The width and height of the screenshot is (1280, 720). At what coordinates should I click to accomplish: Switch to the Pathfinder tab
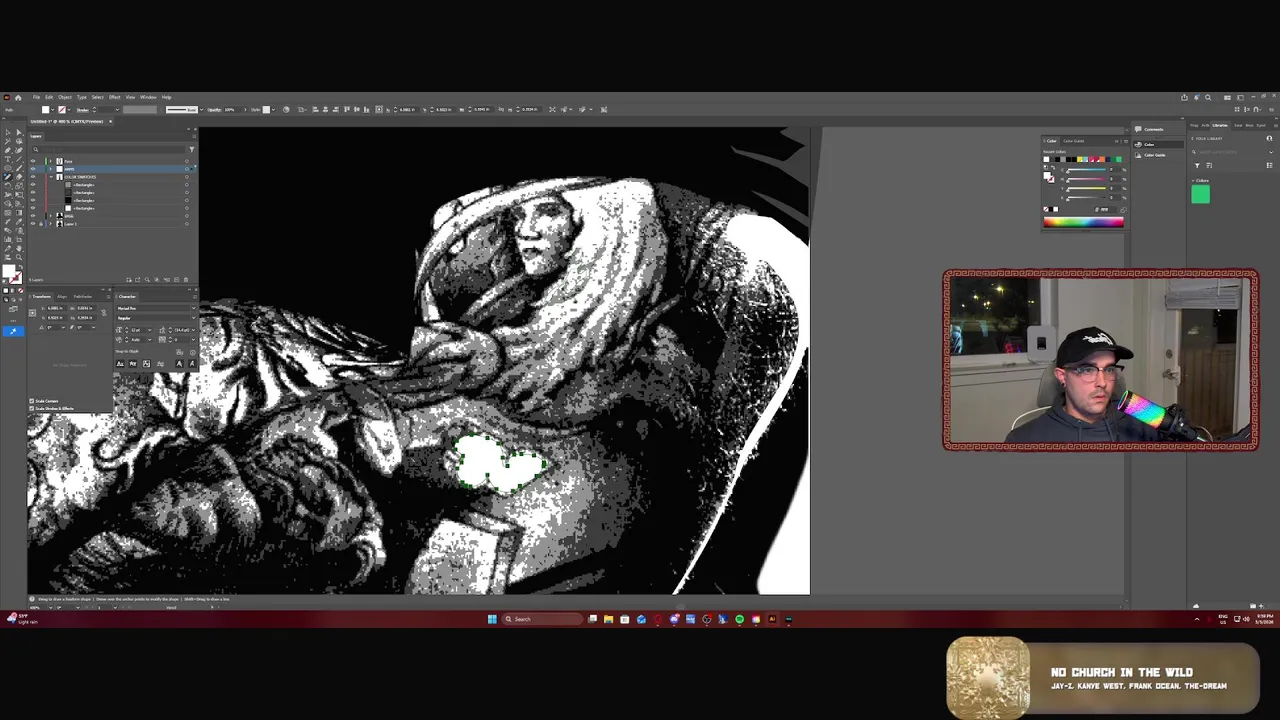point(83,297)
